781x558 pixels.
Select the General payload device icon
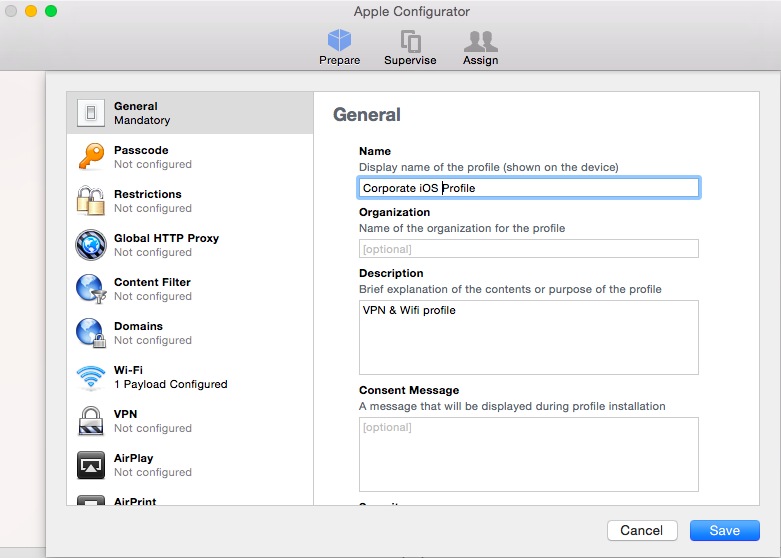[x=91, y=113]
